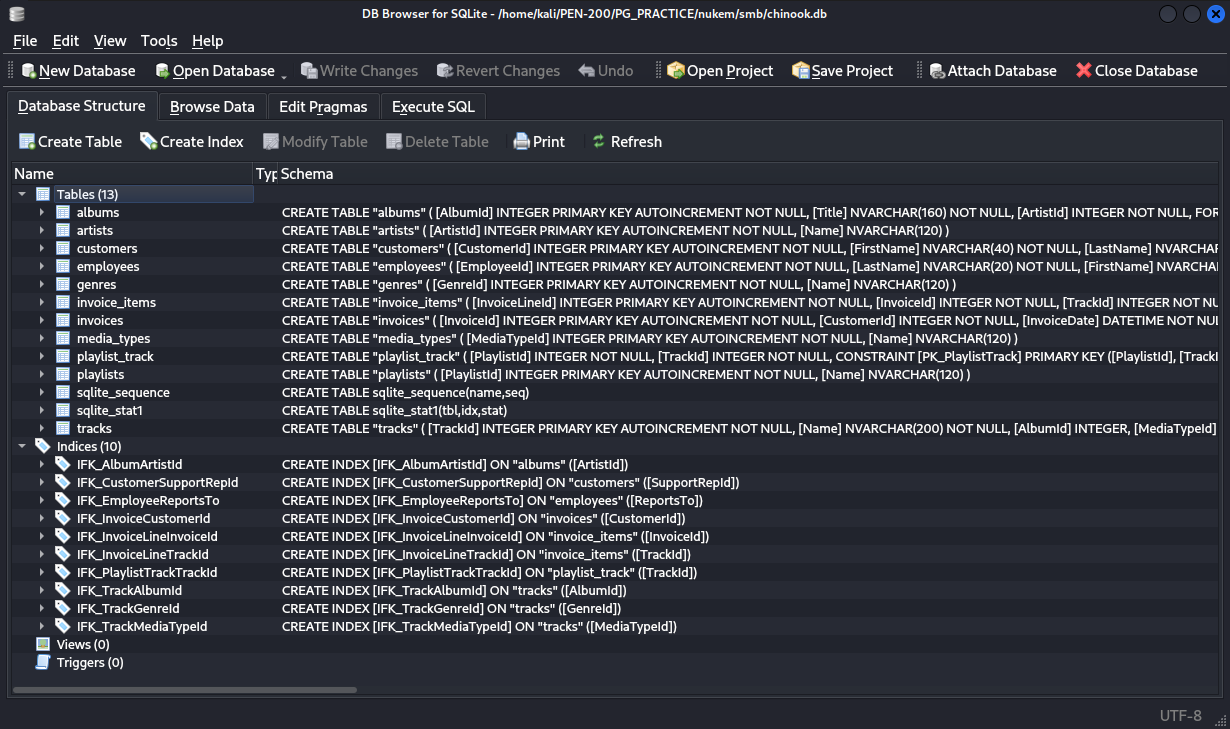This screenshot has height=729, width=1230.
Task: Select the invoice_items table row
Action: coord(614,302)
